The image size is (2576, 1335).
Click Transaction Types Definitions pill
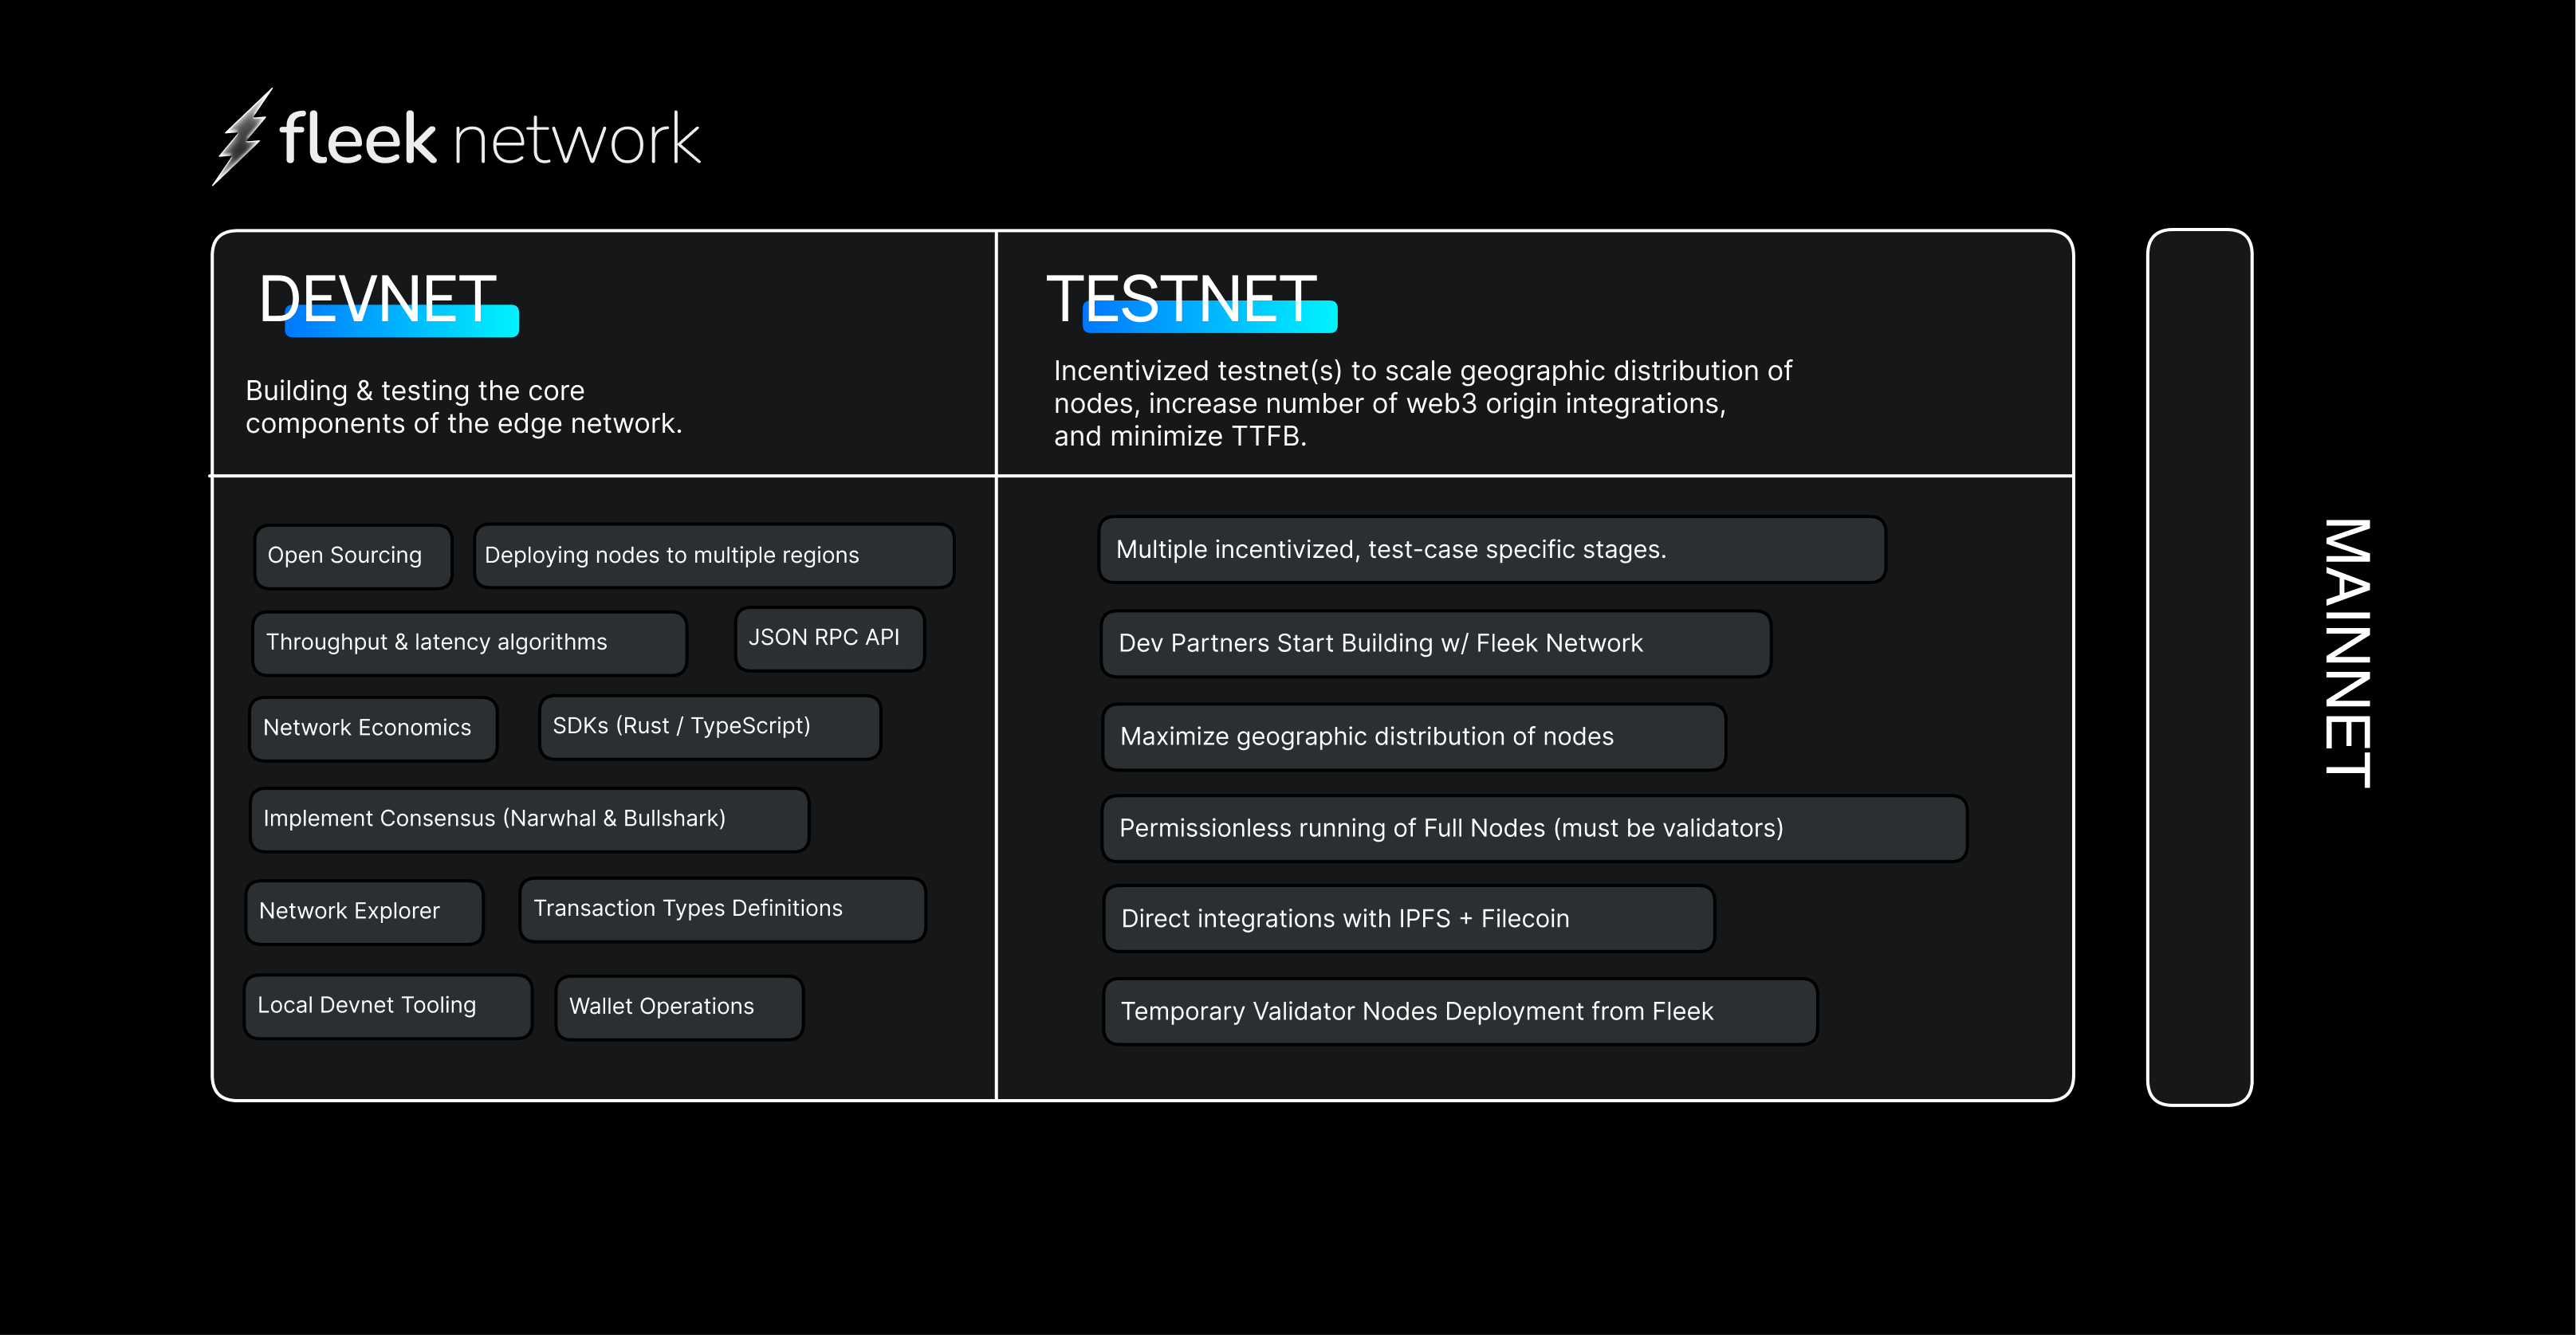tap(722, 909)
